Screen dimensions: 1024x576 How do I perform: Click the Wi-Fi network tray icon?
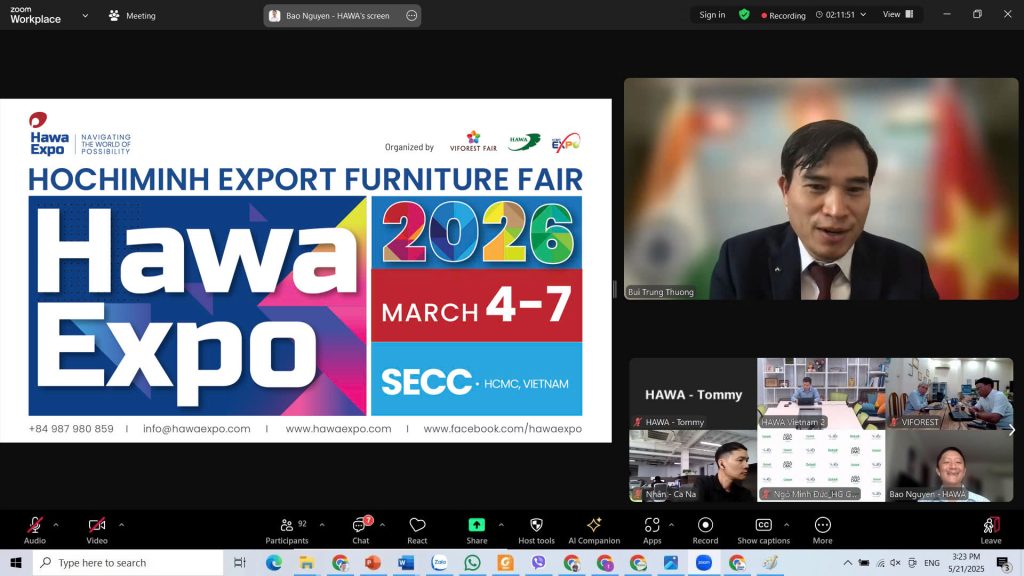[880, 562]
